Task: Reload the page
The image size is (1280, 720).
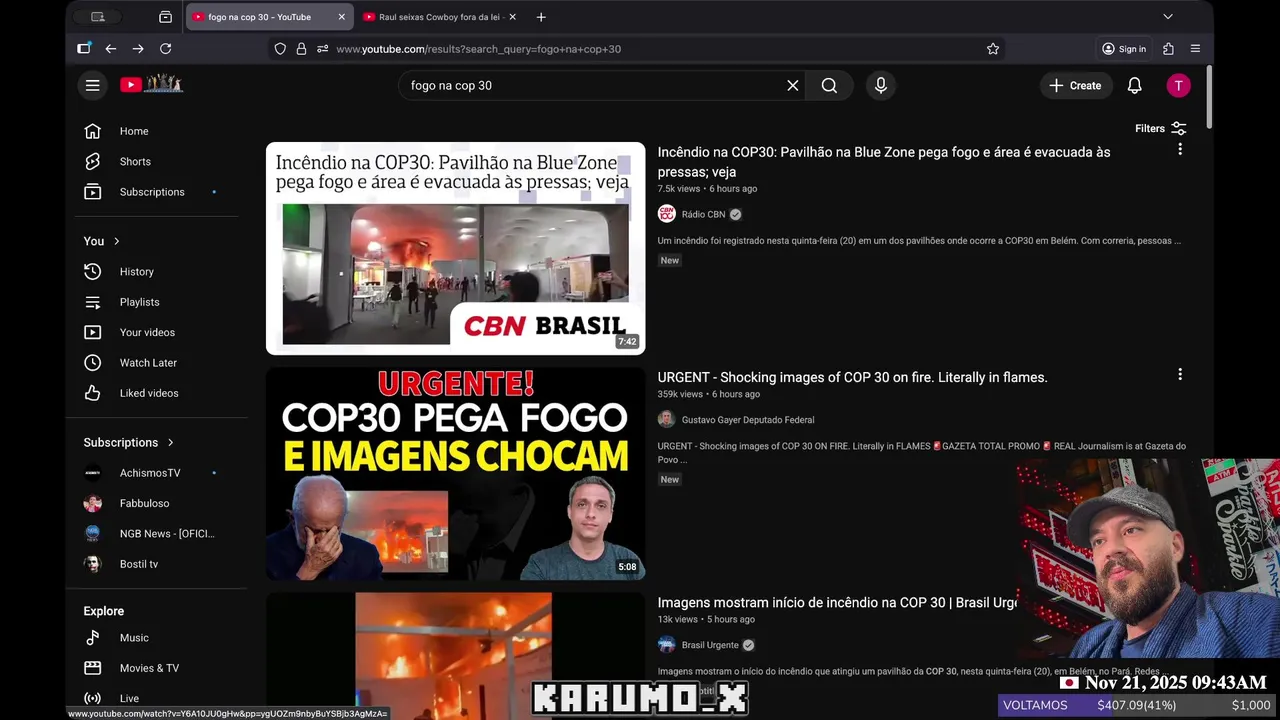Action: (x=166, y=49)
